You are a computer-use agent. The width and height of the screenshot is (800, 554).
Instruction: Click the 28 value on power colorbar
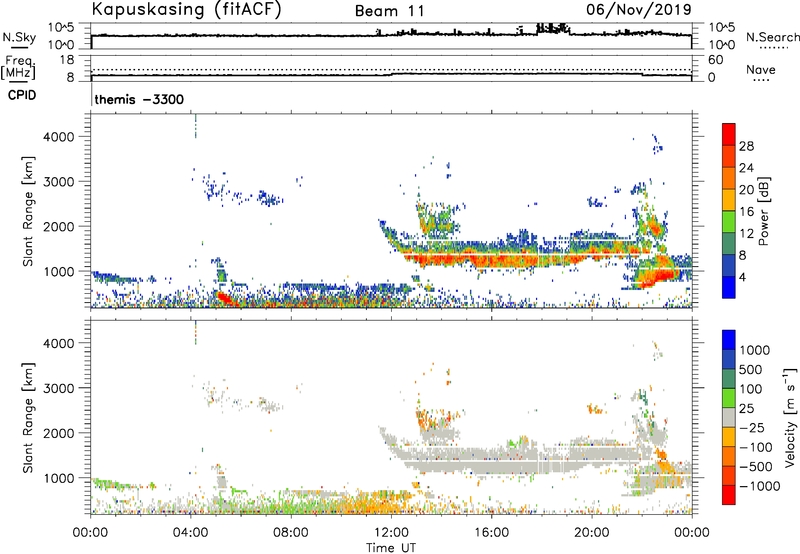(x=746, y=146)
